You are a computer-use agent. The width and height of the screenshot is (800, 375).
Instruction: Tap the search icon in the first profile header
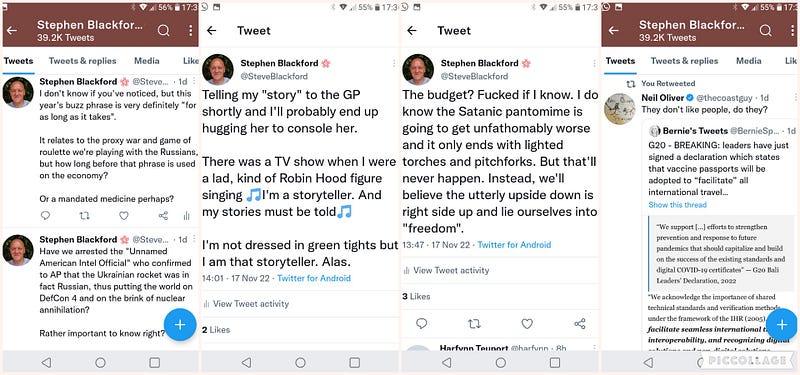coord(163,31)
